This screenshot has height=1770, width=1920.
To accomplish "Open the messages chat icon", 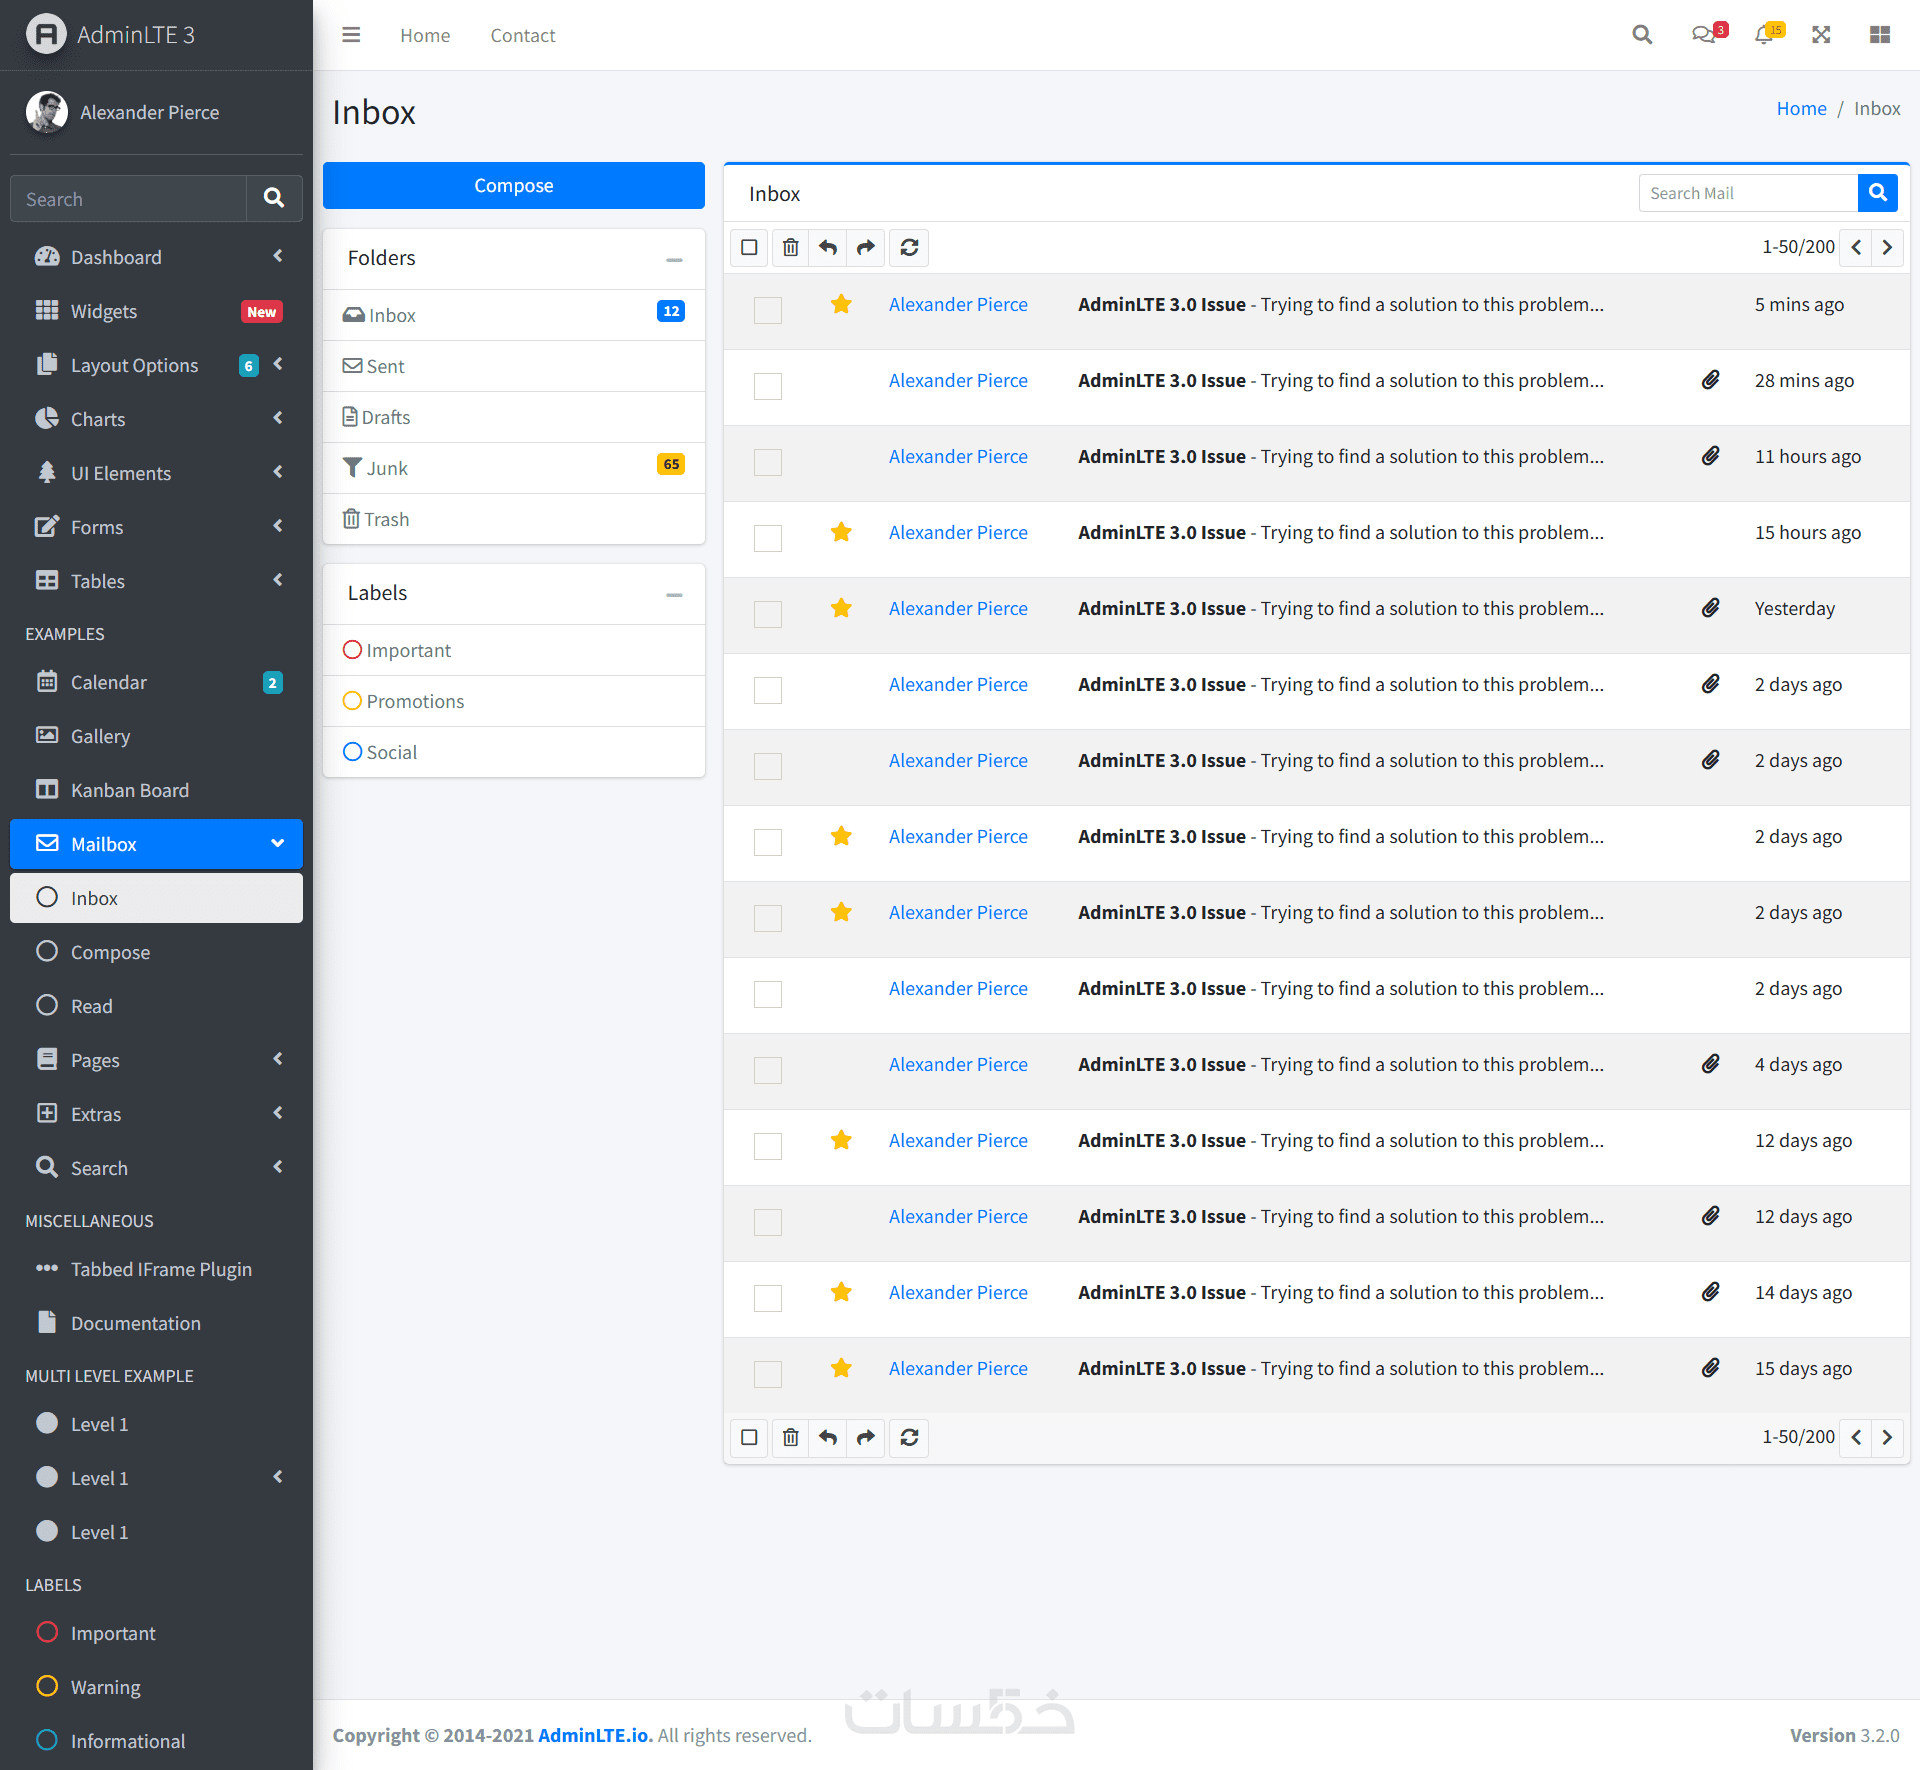I will coord(1704,35).
